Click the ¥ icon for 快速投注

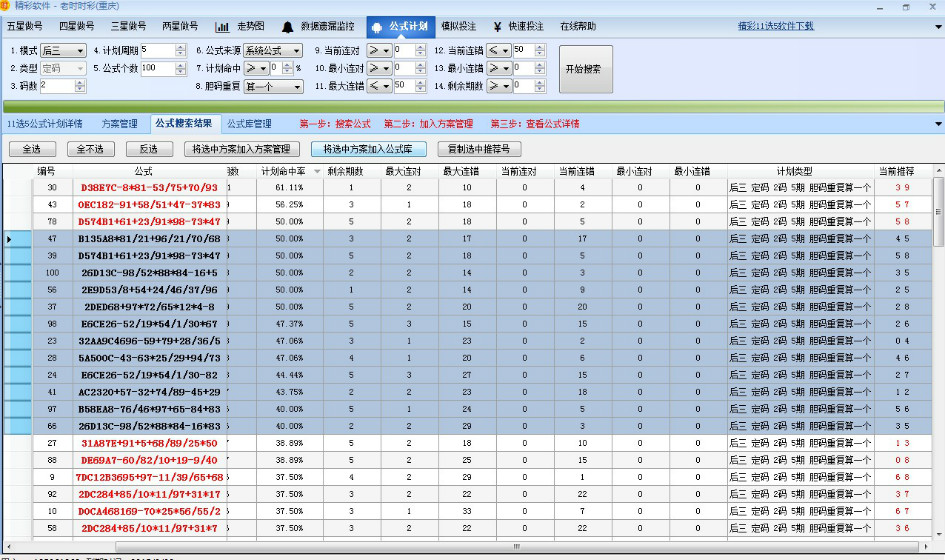(x=497, y=26)
